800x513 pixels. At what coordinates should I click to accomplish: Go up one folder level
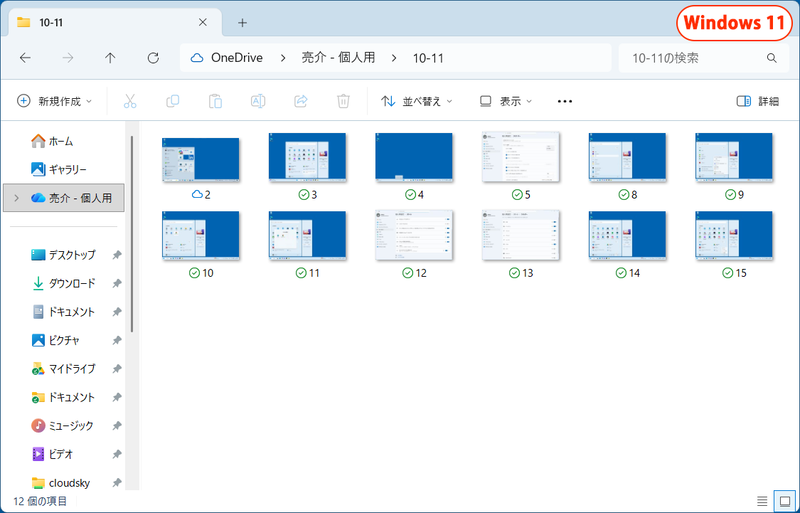[110, 58]
